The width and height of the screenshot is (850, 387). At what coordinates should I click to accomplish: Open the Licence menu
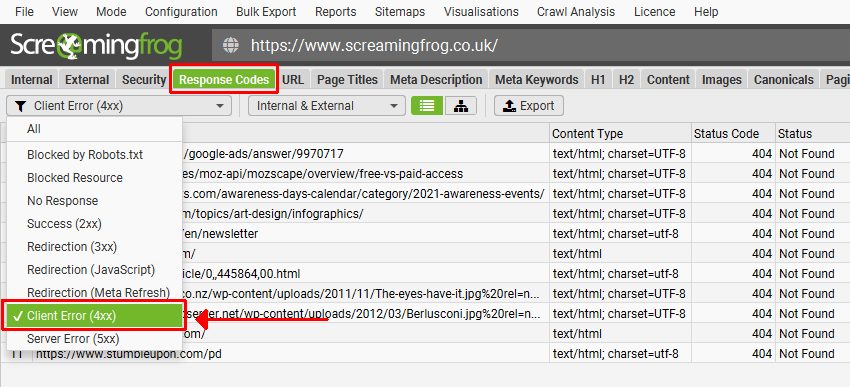click(x=655, y=11)
